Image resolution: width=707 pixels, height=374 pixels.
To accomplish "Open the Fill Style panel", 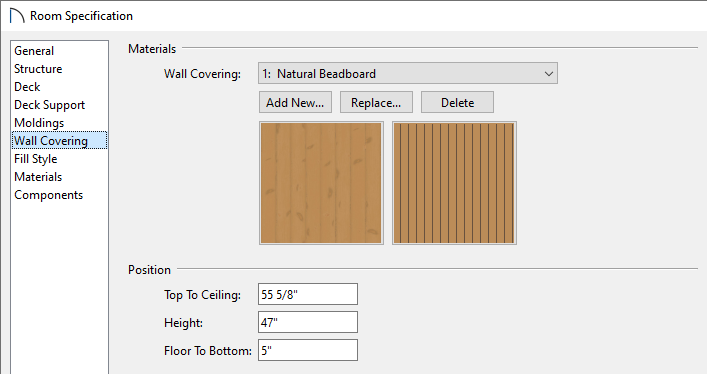I will pyautogui.click(x=36, y=159).
